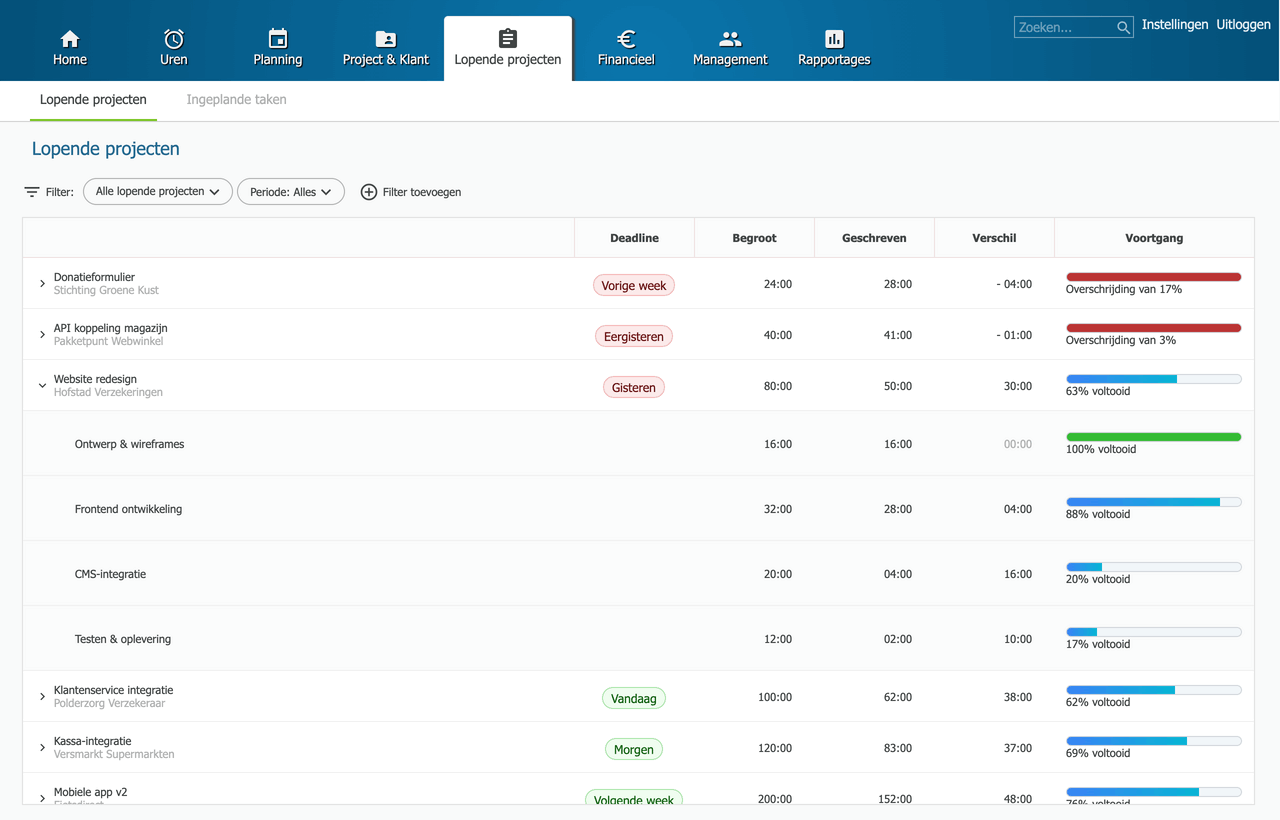Open the Periode: Alles dropdown

tap(291, 192)
